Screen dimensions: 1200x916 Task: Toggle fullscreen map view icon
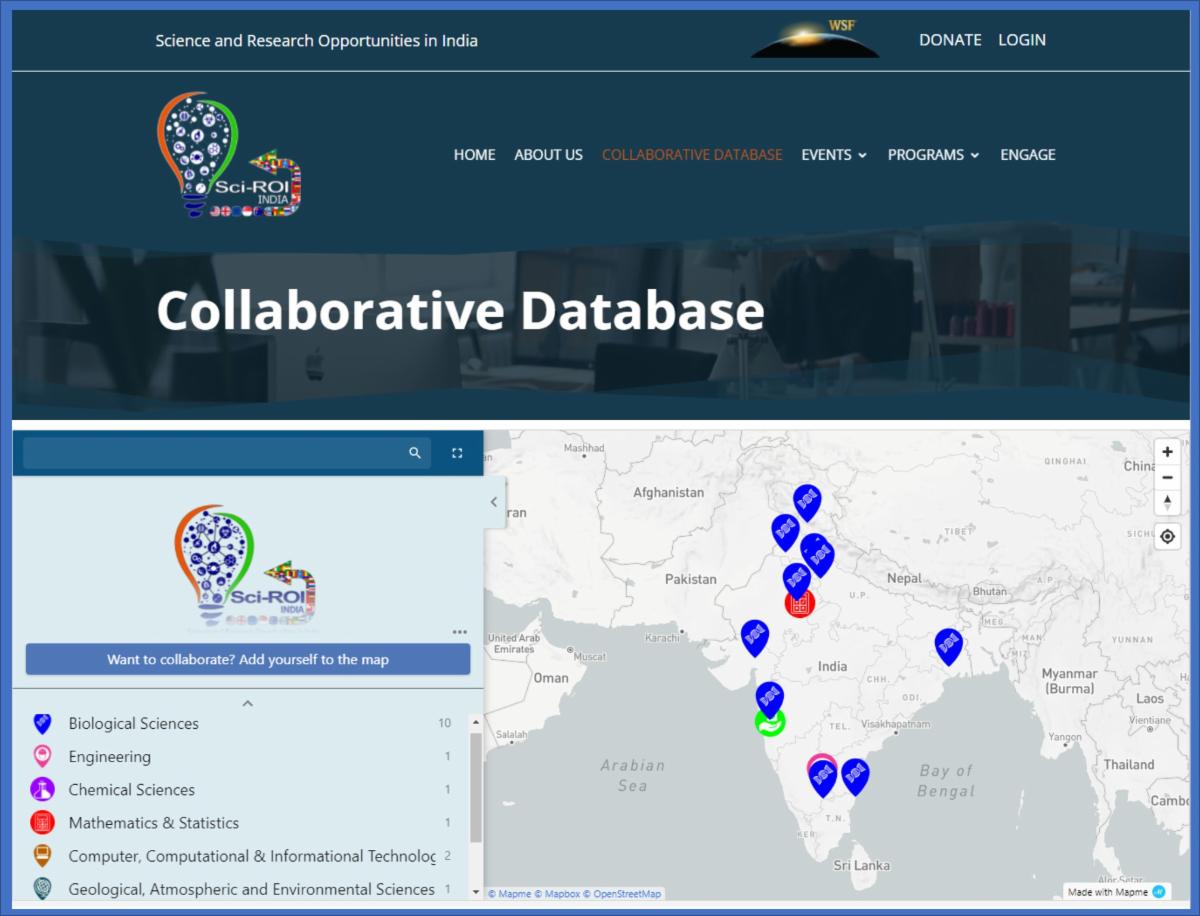[x=457, y=453]
